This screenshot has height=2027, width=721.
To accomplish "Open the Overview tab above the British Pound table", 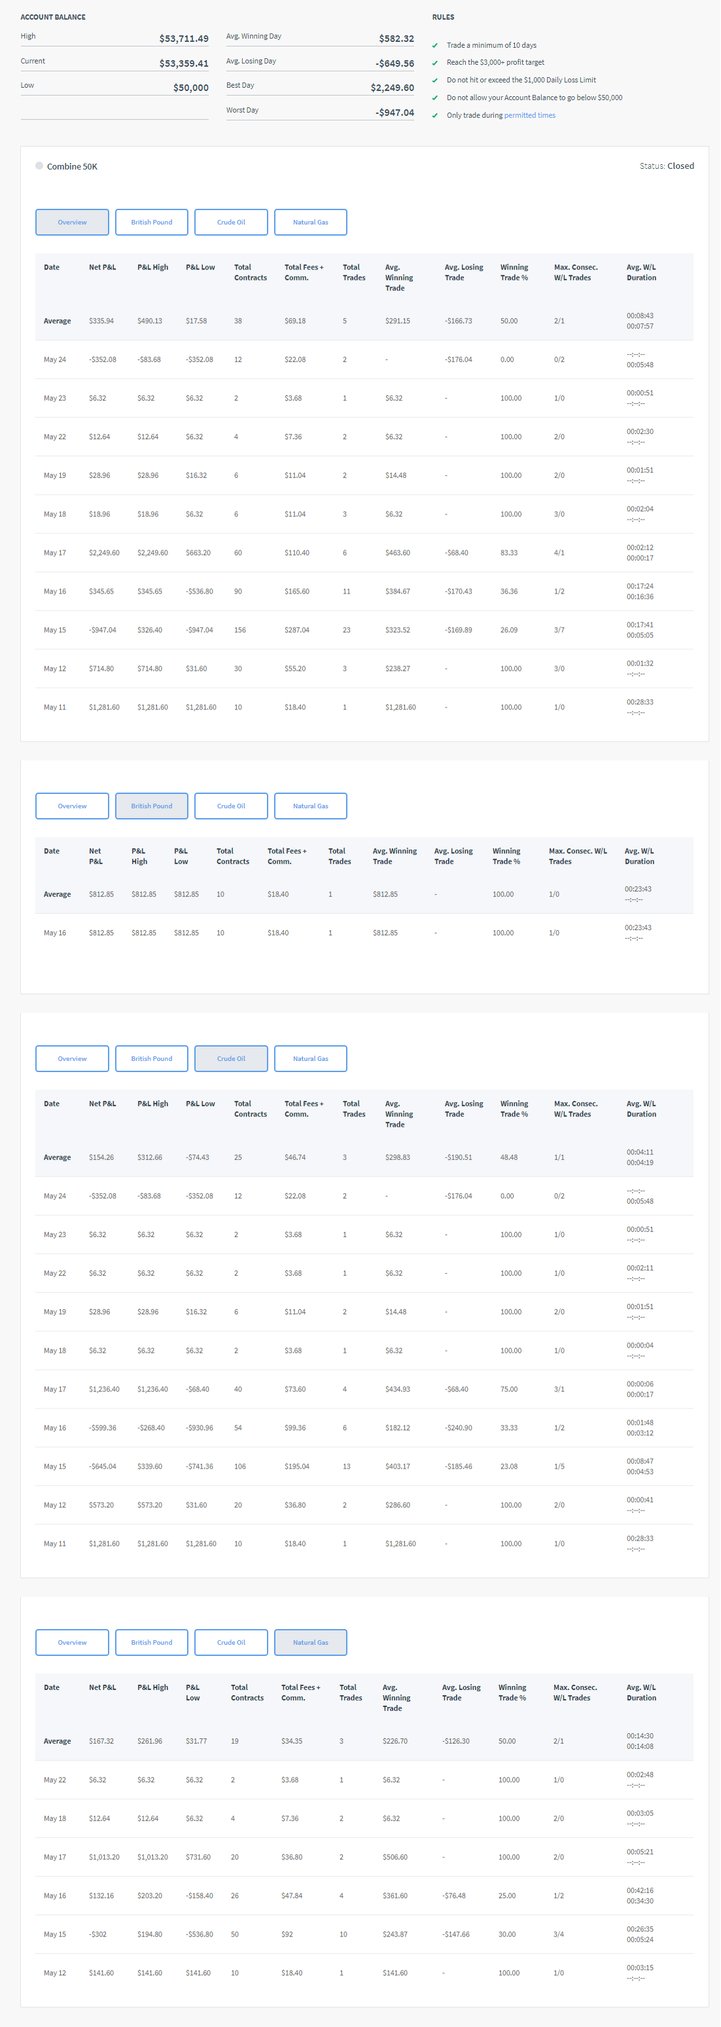I will click(x=72, y=806).
